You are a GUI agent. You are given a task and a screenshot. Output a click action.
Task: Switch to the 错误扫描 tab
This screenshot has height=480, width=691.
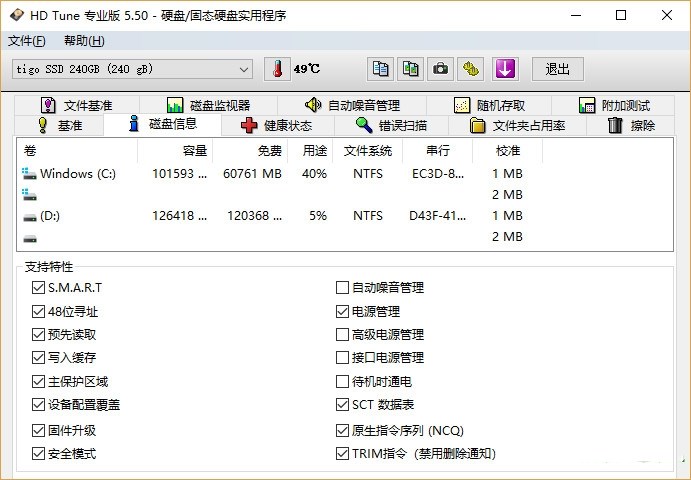pyautogui.click(x=391, y=126)
